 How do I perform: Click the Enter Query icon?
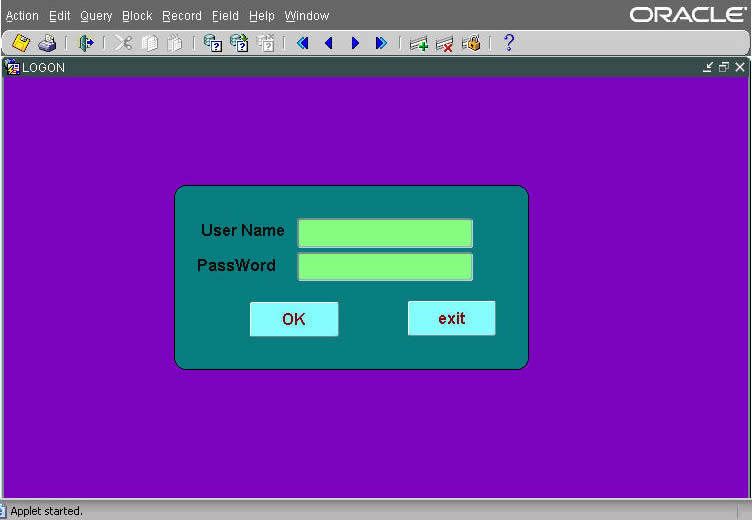(212, 43)
